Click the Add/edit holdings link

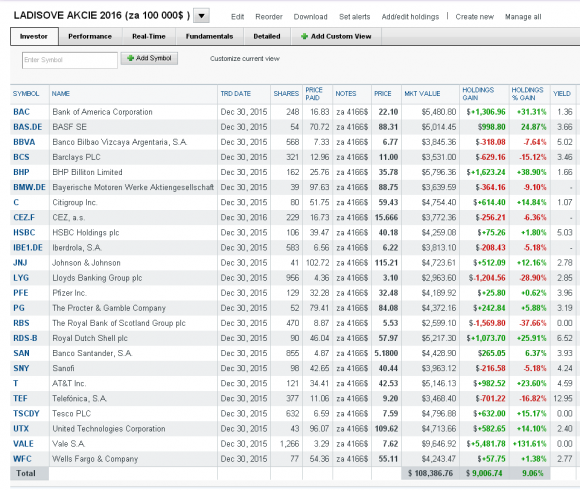click(410, 17)
